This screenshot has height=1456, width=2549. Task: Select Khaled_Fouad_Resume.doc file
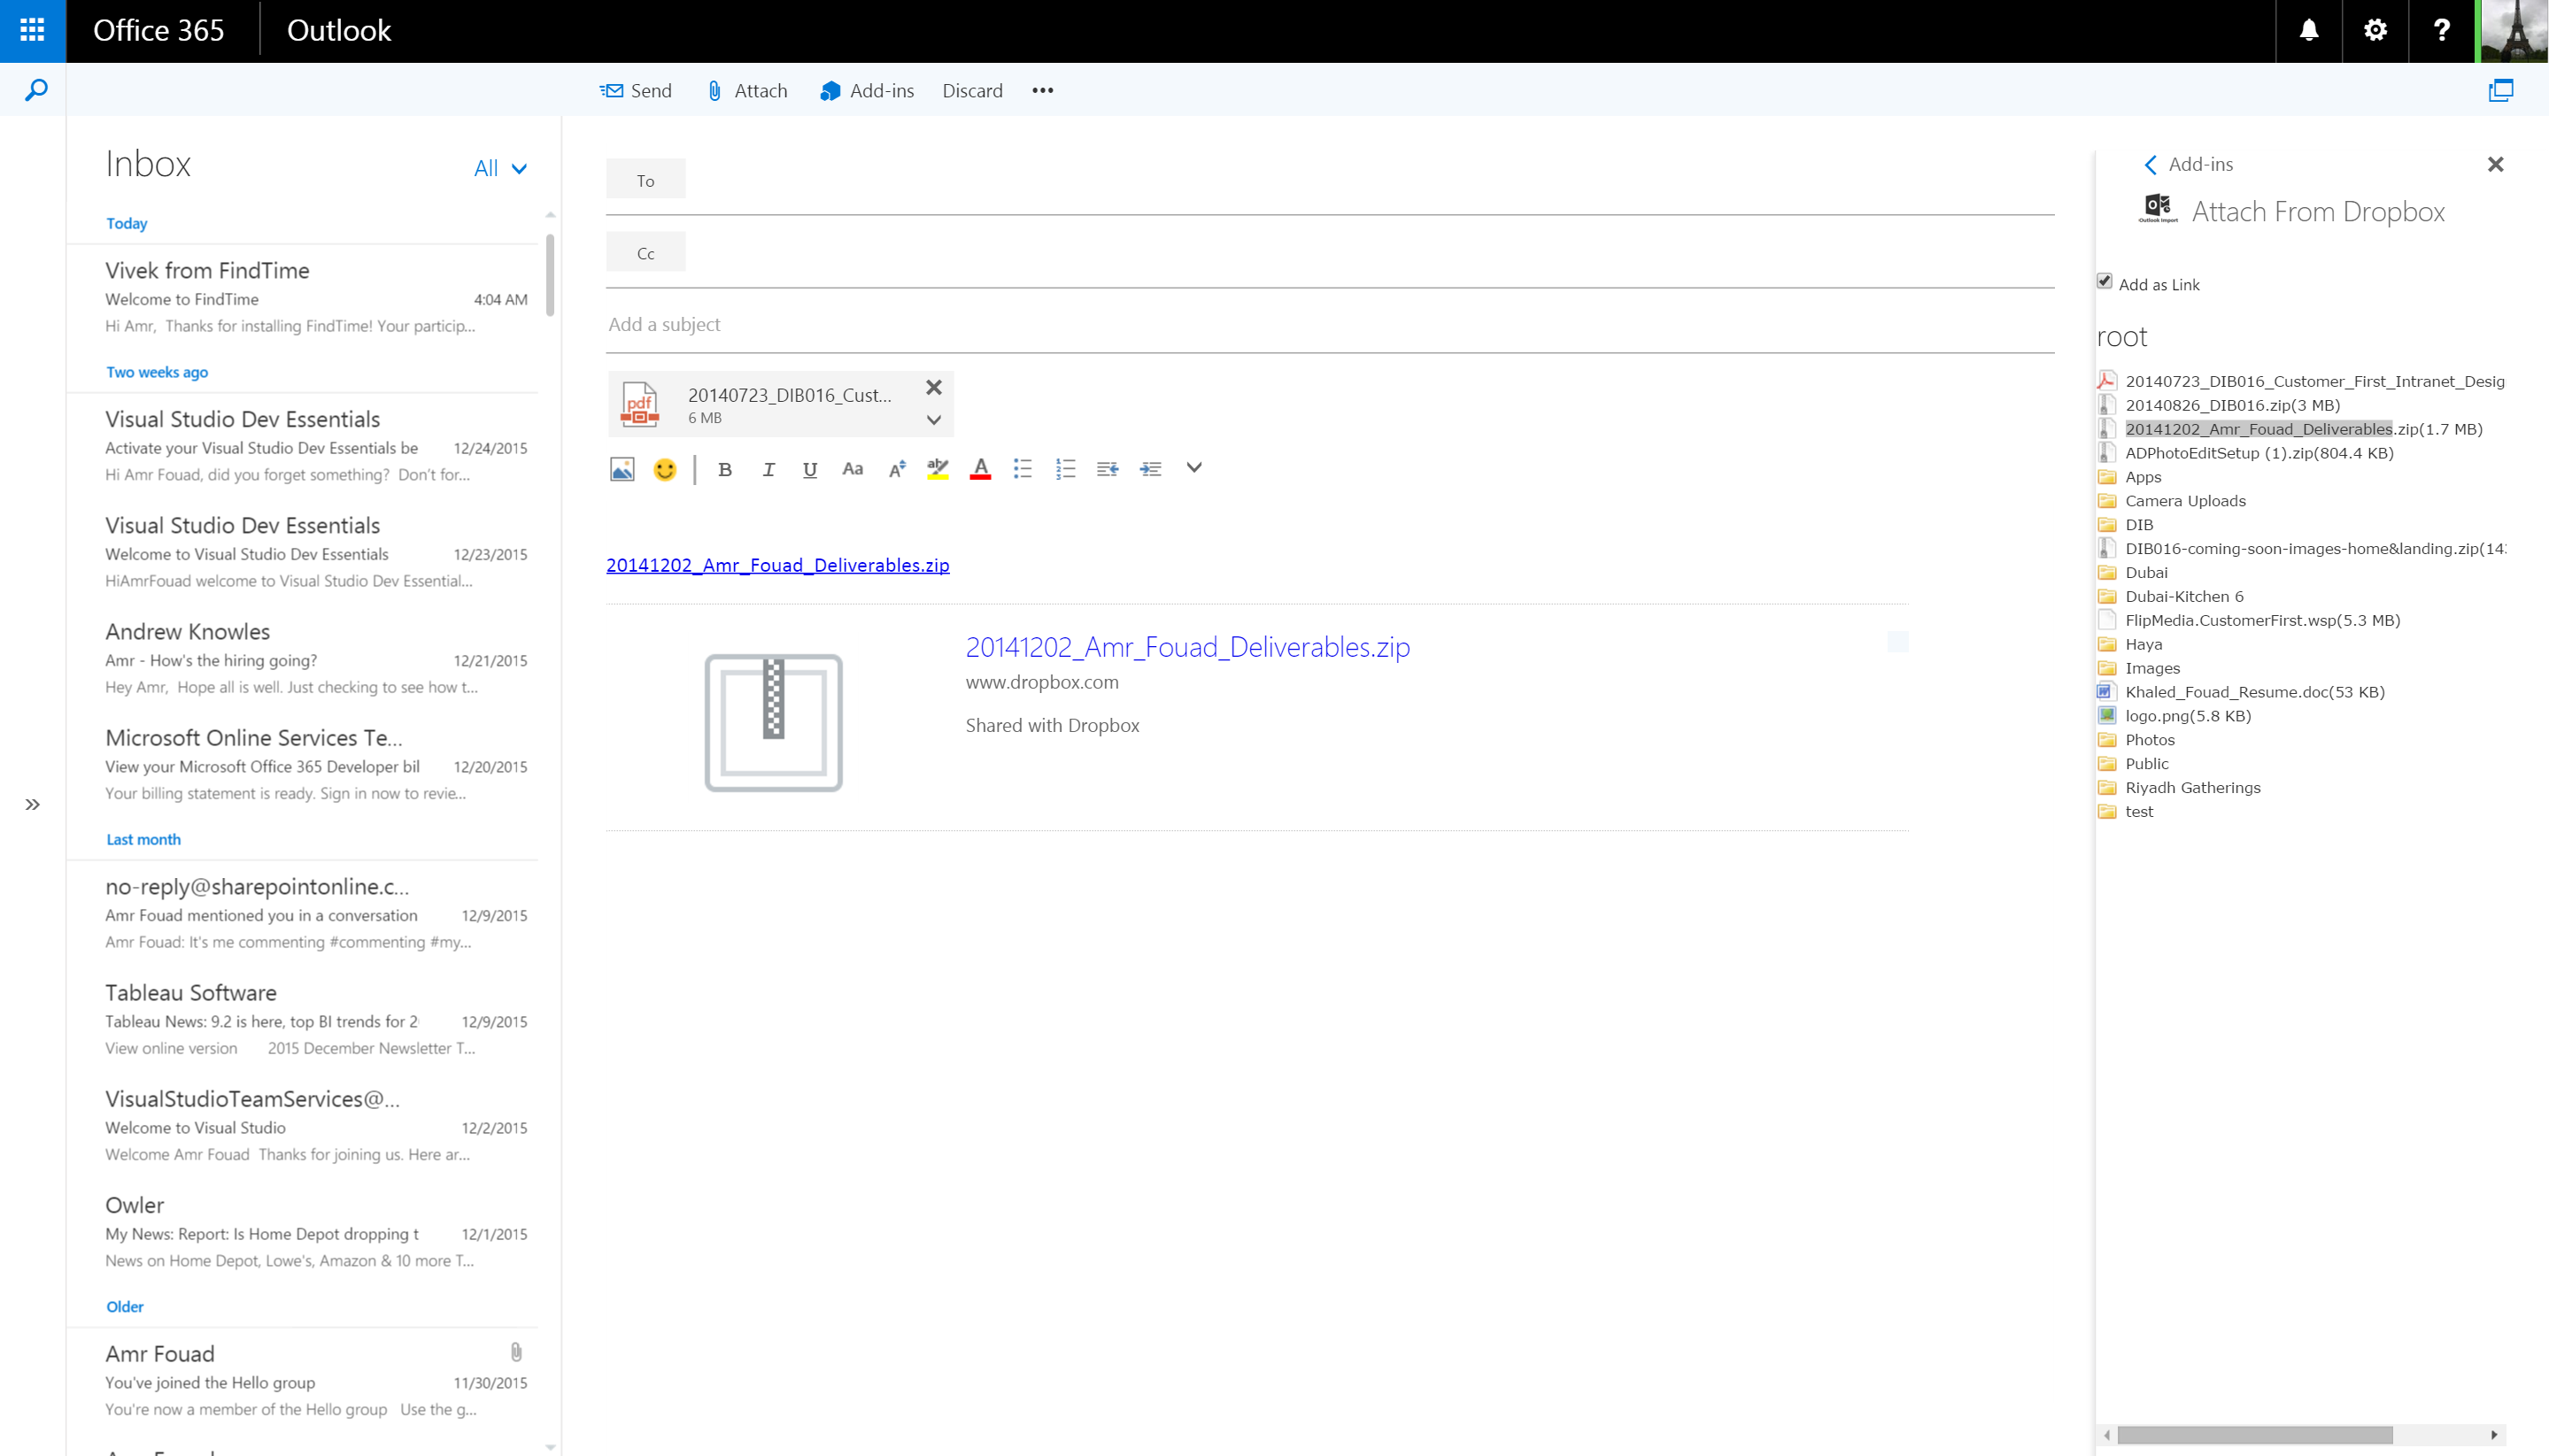click(x=2254, y=692)
